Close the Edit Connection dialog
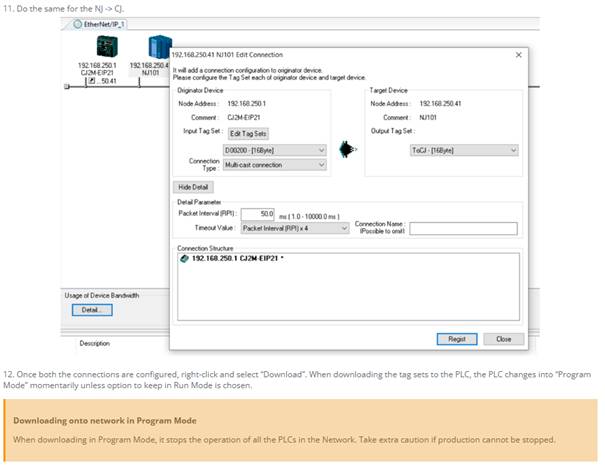 (519, 55)
